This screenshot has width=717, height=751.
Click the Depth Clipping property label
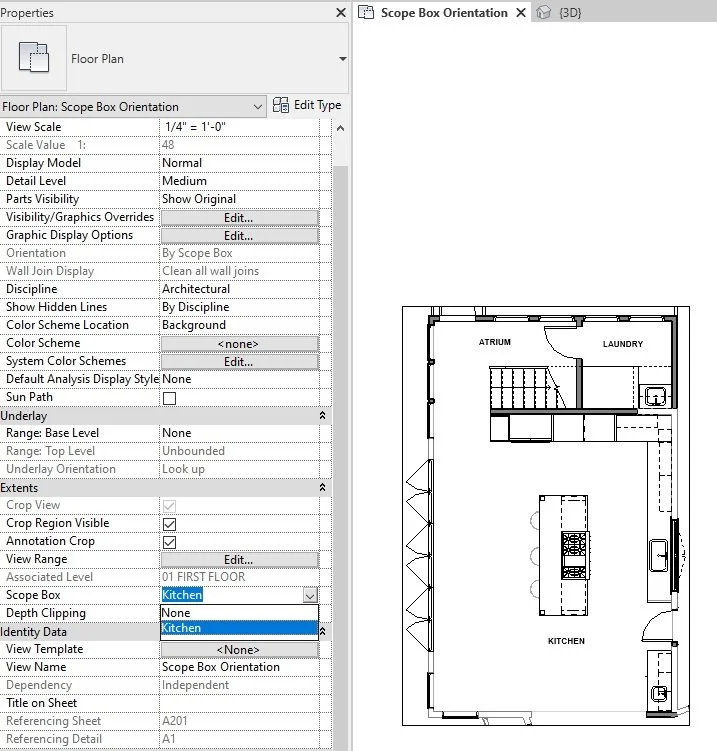click(46, 613)
